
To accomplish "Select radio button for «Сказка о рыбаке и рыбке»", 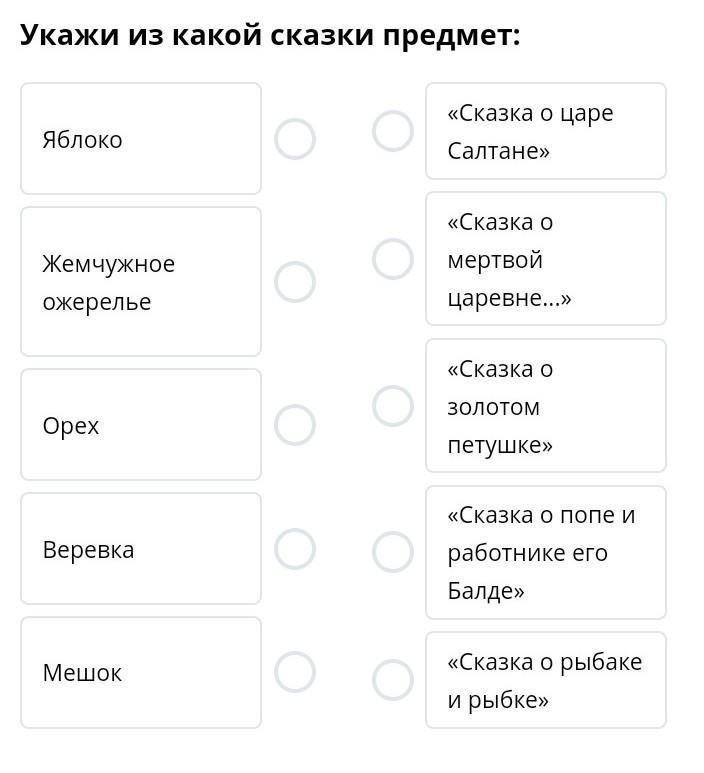I will tap(393, 680).
